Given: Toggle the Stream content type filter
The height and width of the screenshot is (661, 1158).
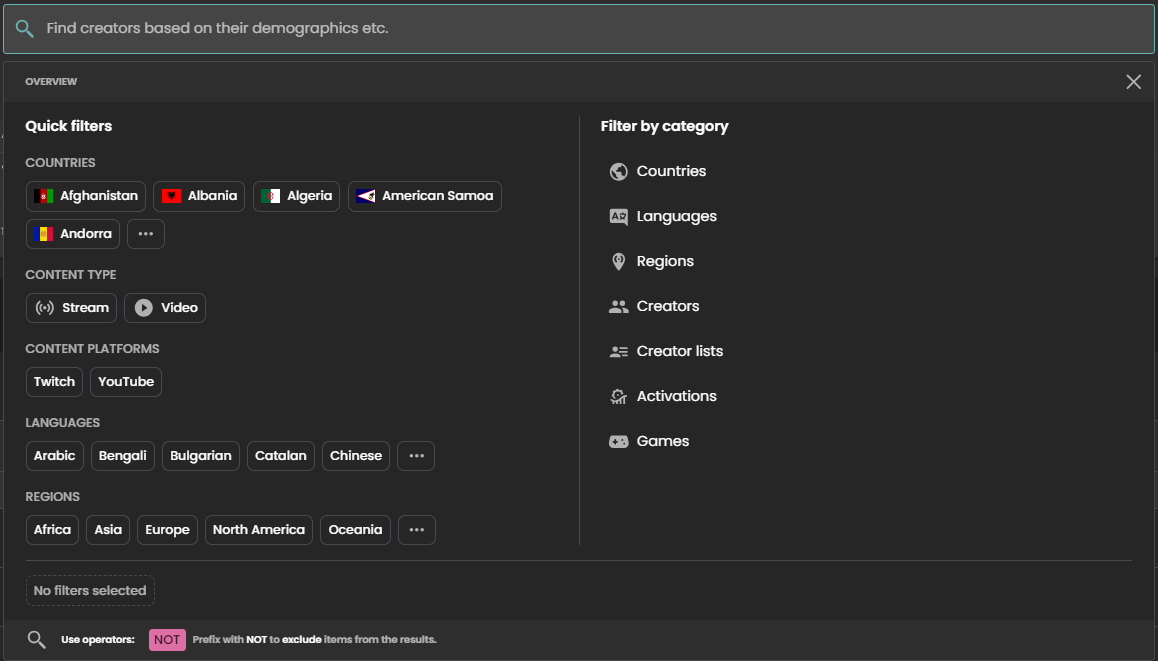Looking at the screenshot, I should click(72, 308).
